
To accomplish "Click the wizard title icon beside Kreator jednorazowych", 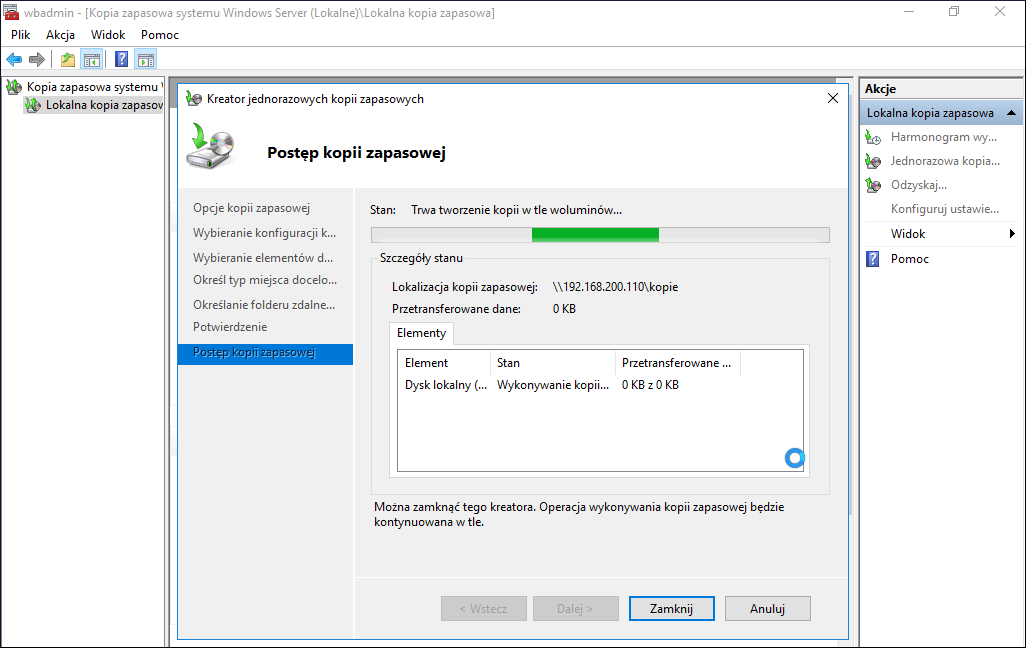I will 194,99.
